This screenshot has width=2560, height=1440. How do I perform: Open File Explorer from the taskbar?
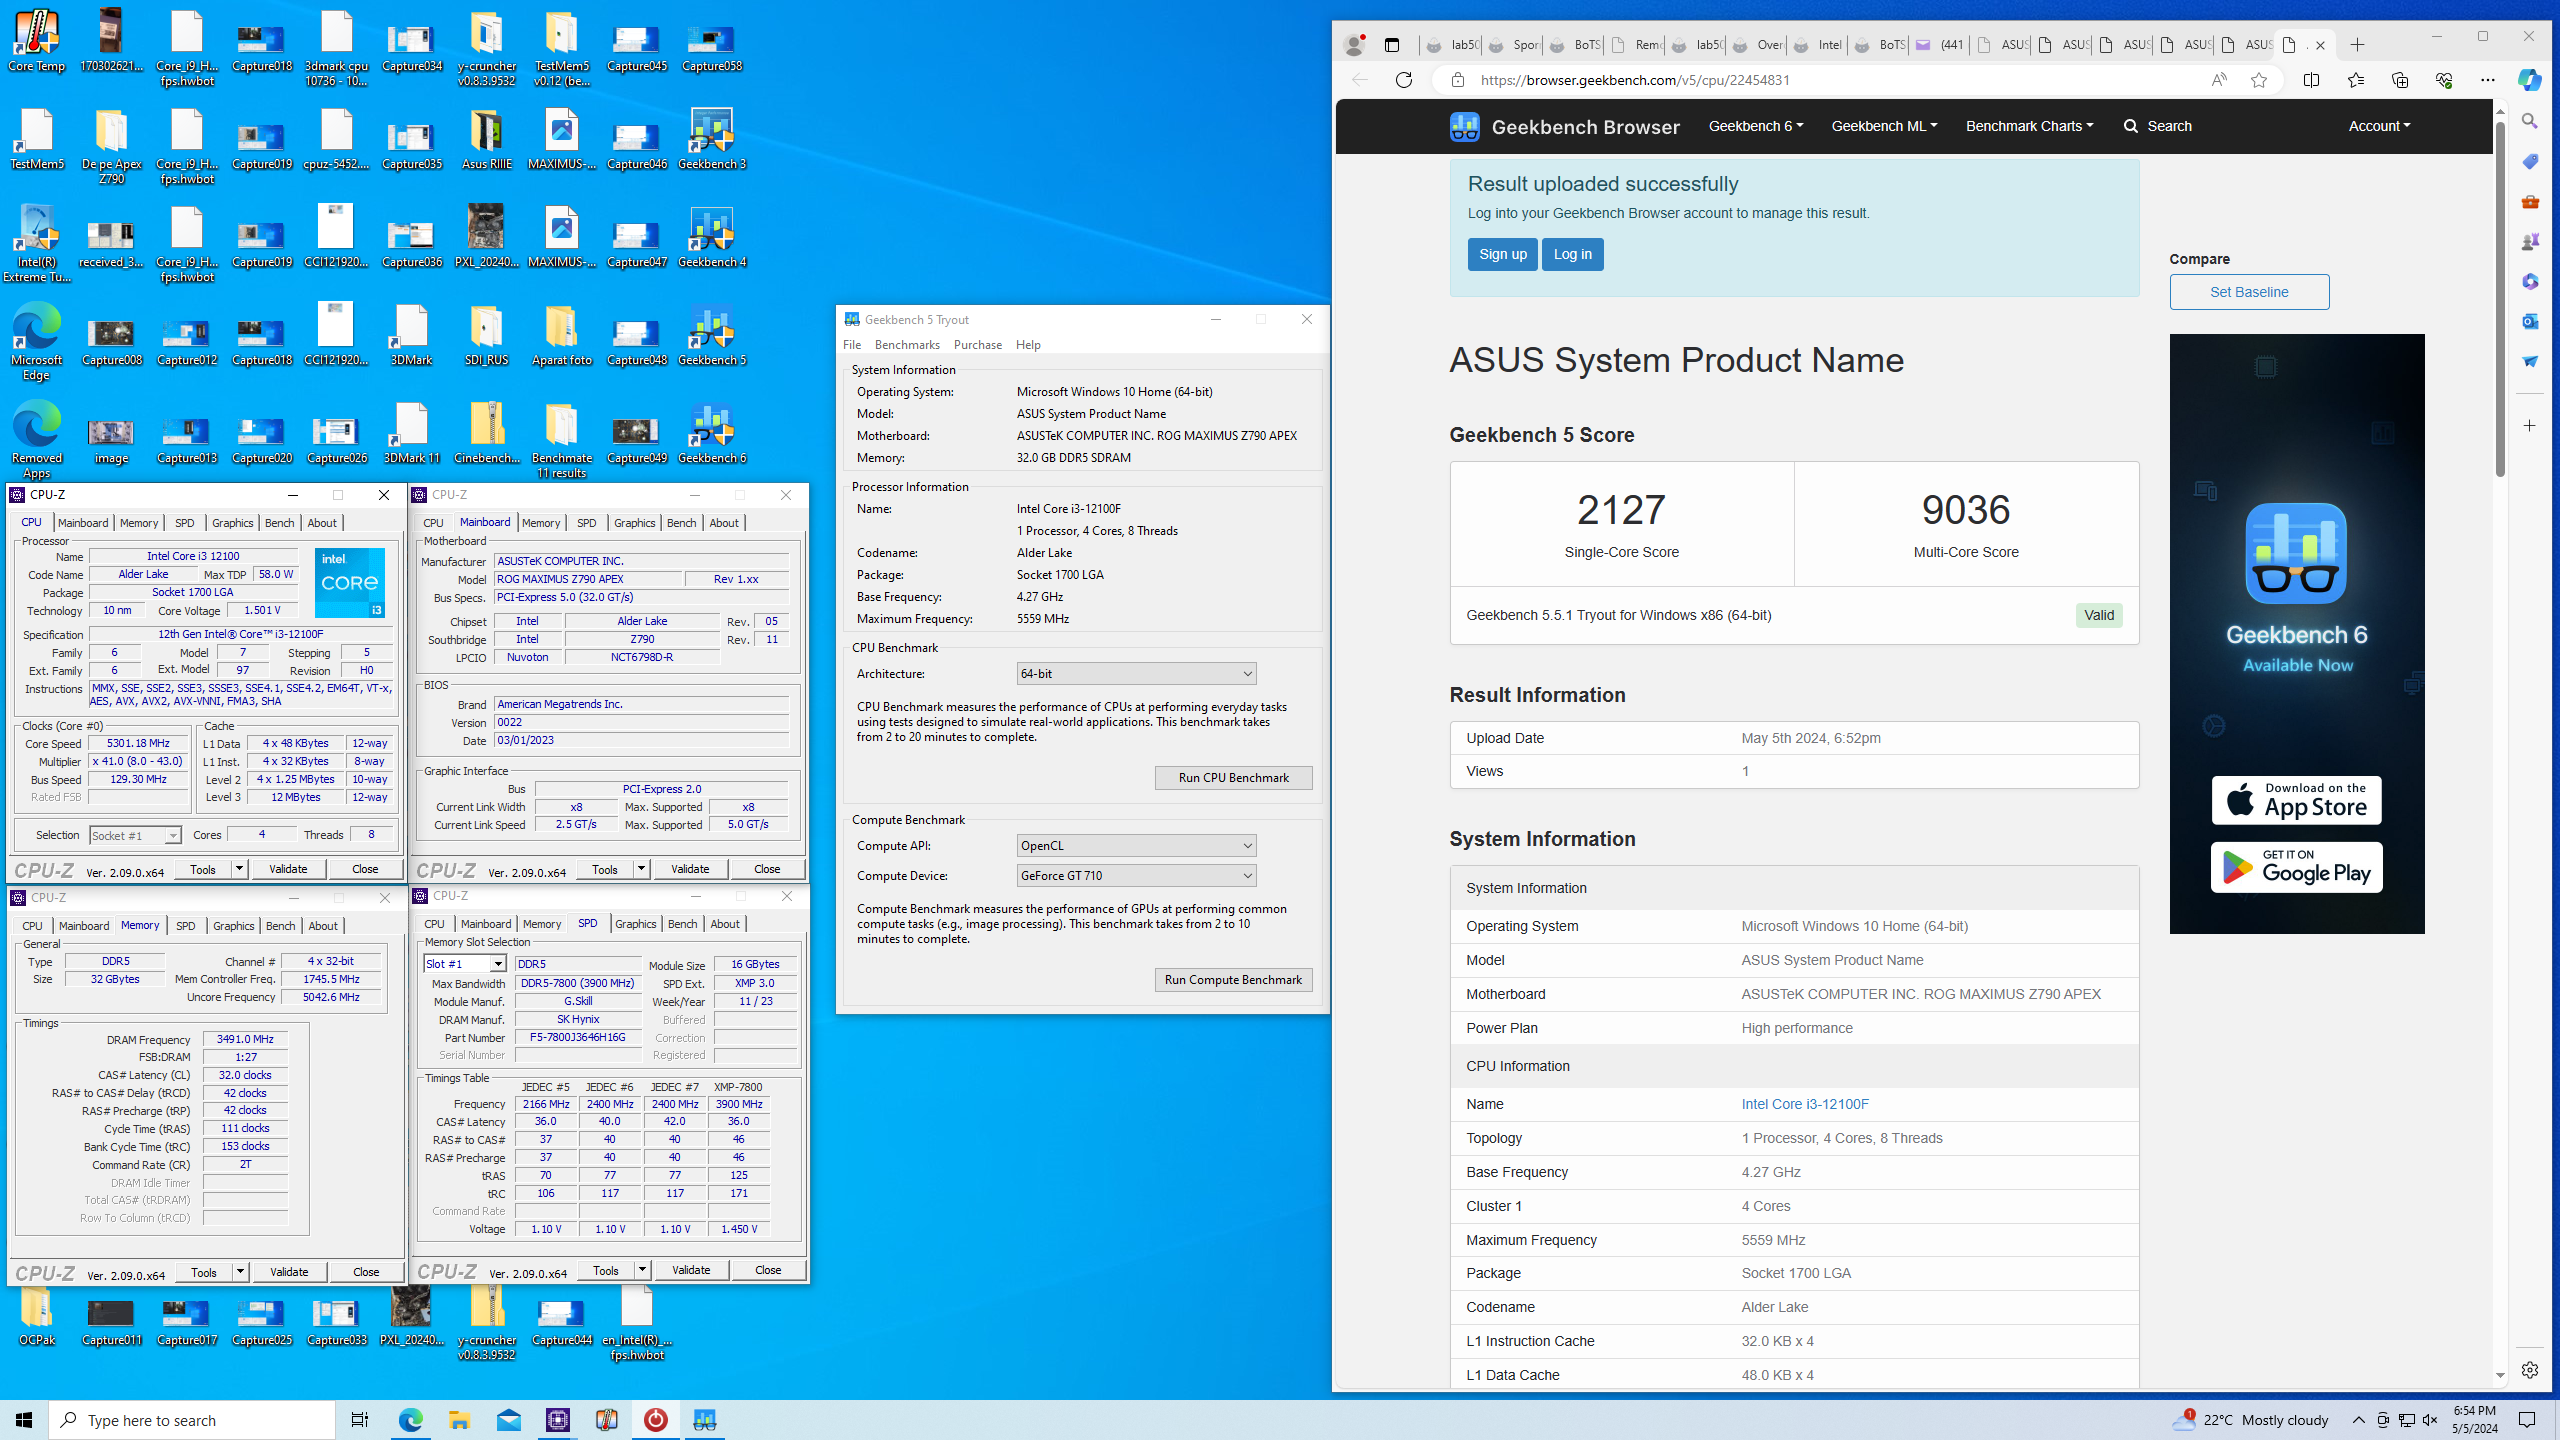459,1420
